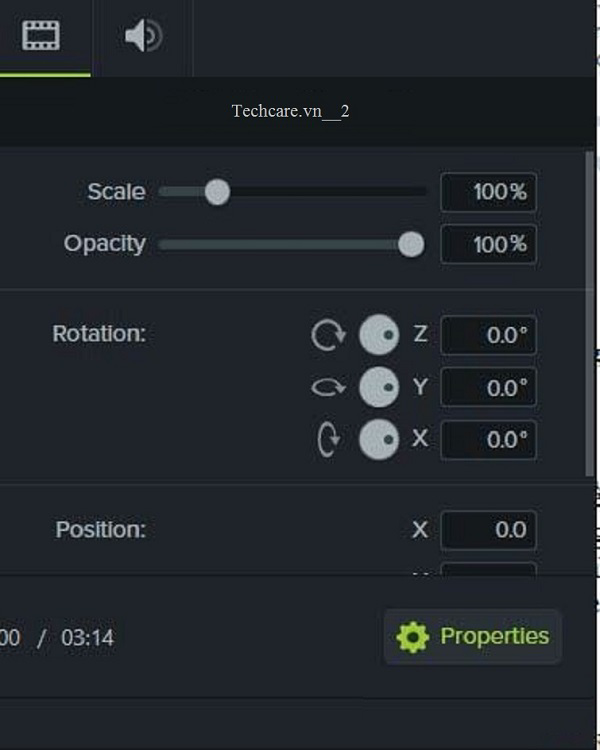
Task: Click the Opacity slider handle
Action: [x=411, y=244]
